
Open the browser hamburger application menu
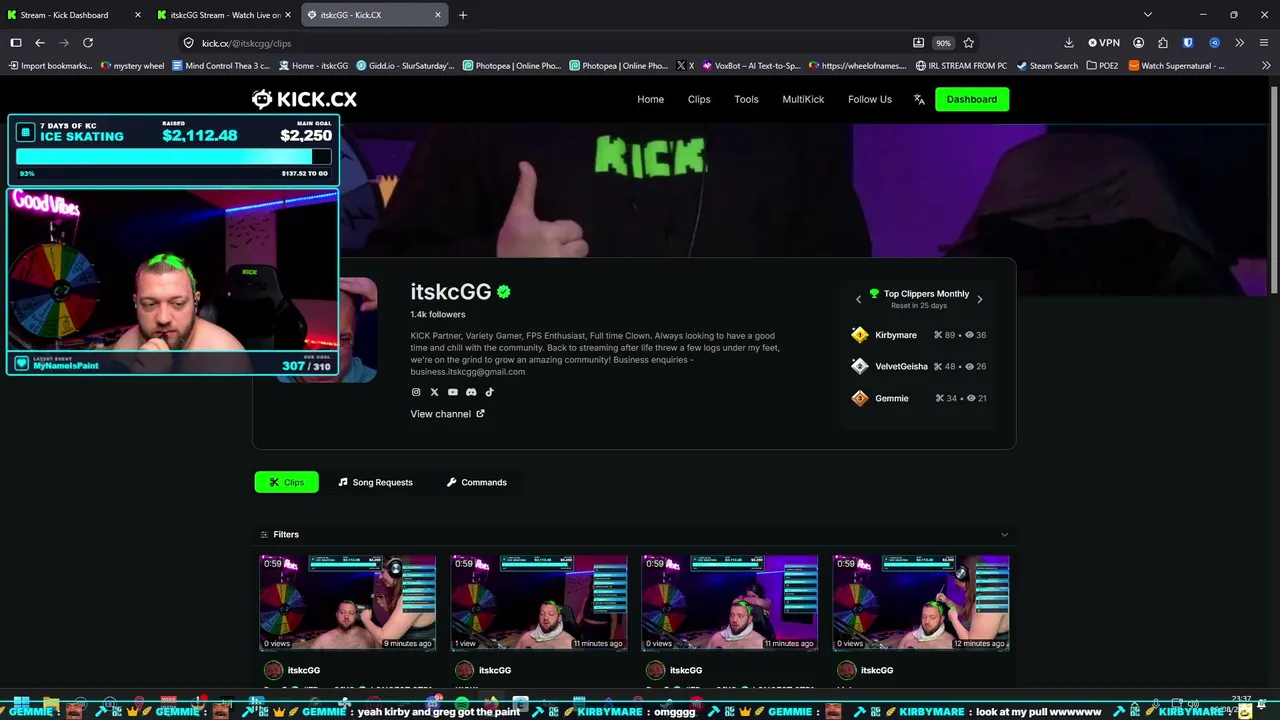1264,43
